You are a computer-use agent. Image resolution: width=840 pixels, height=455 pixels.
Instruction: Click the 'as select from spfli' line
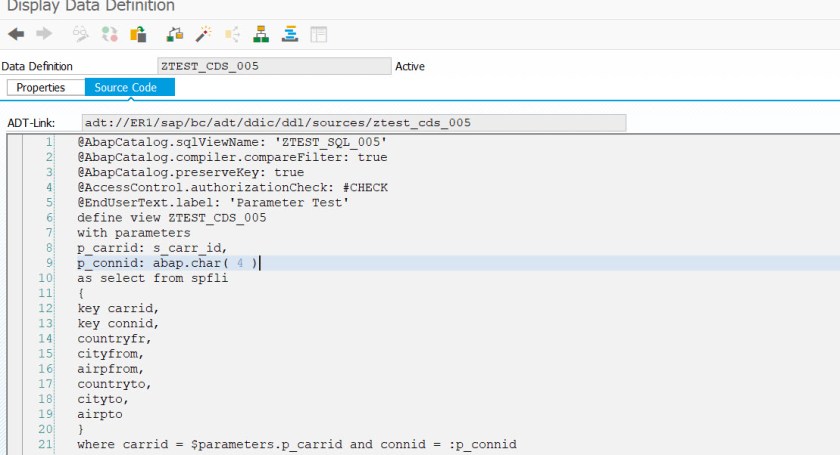click(x=153, y=278)
